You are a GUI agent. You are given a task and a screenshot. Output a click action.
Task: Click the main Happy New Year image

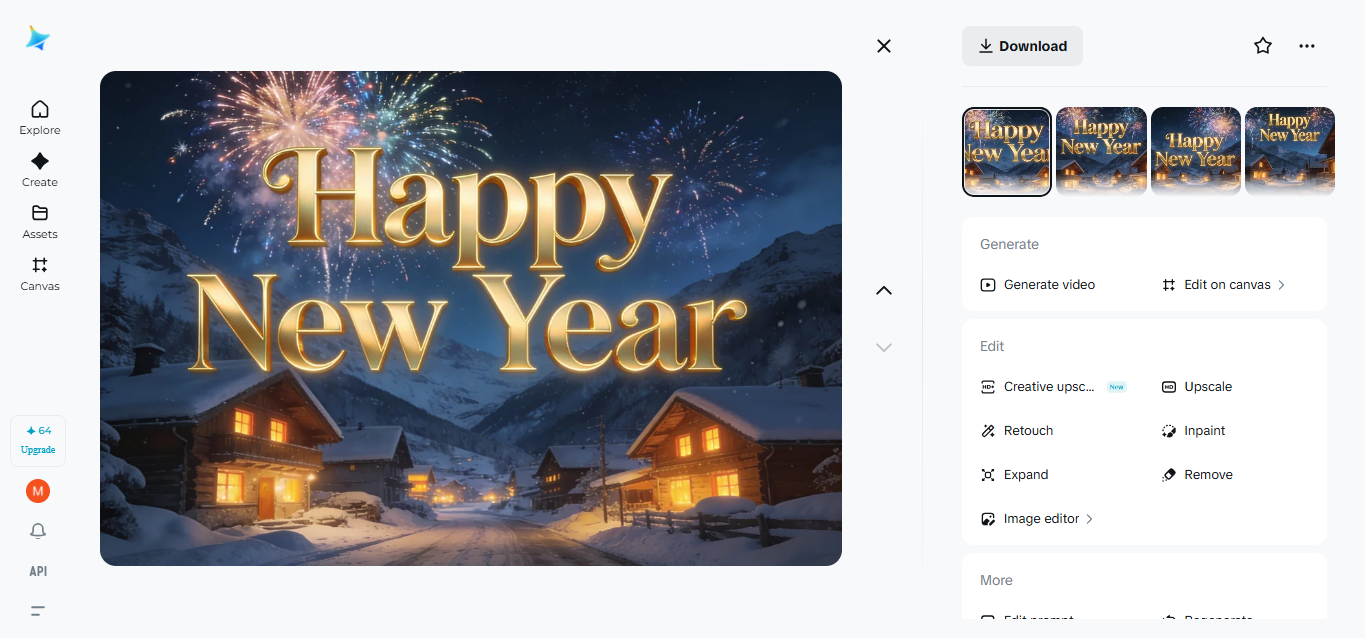[x=471, y=318]
